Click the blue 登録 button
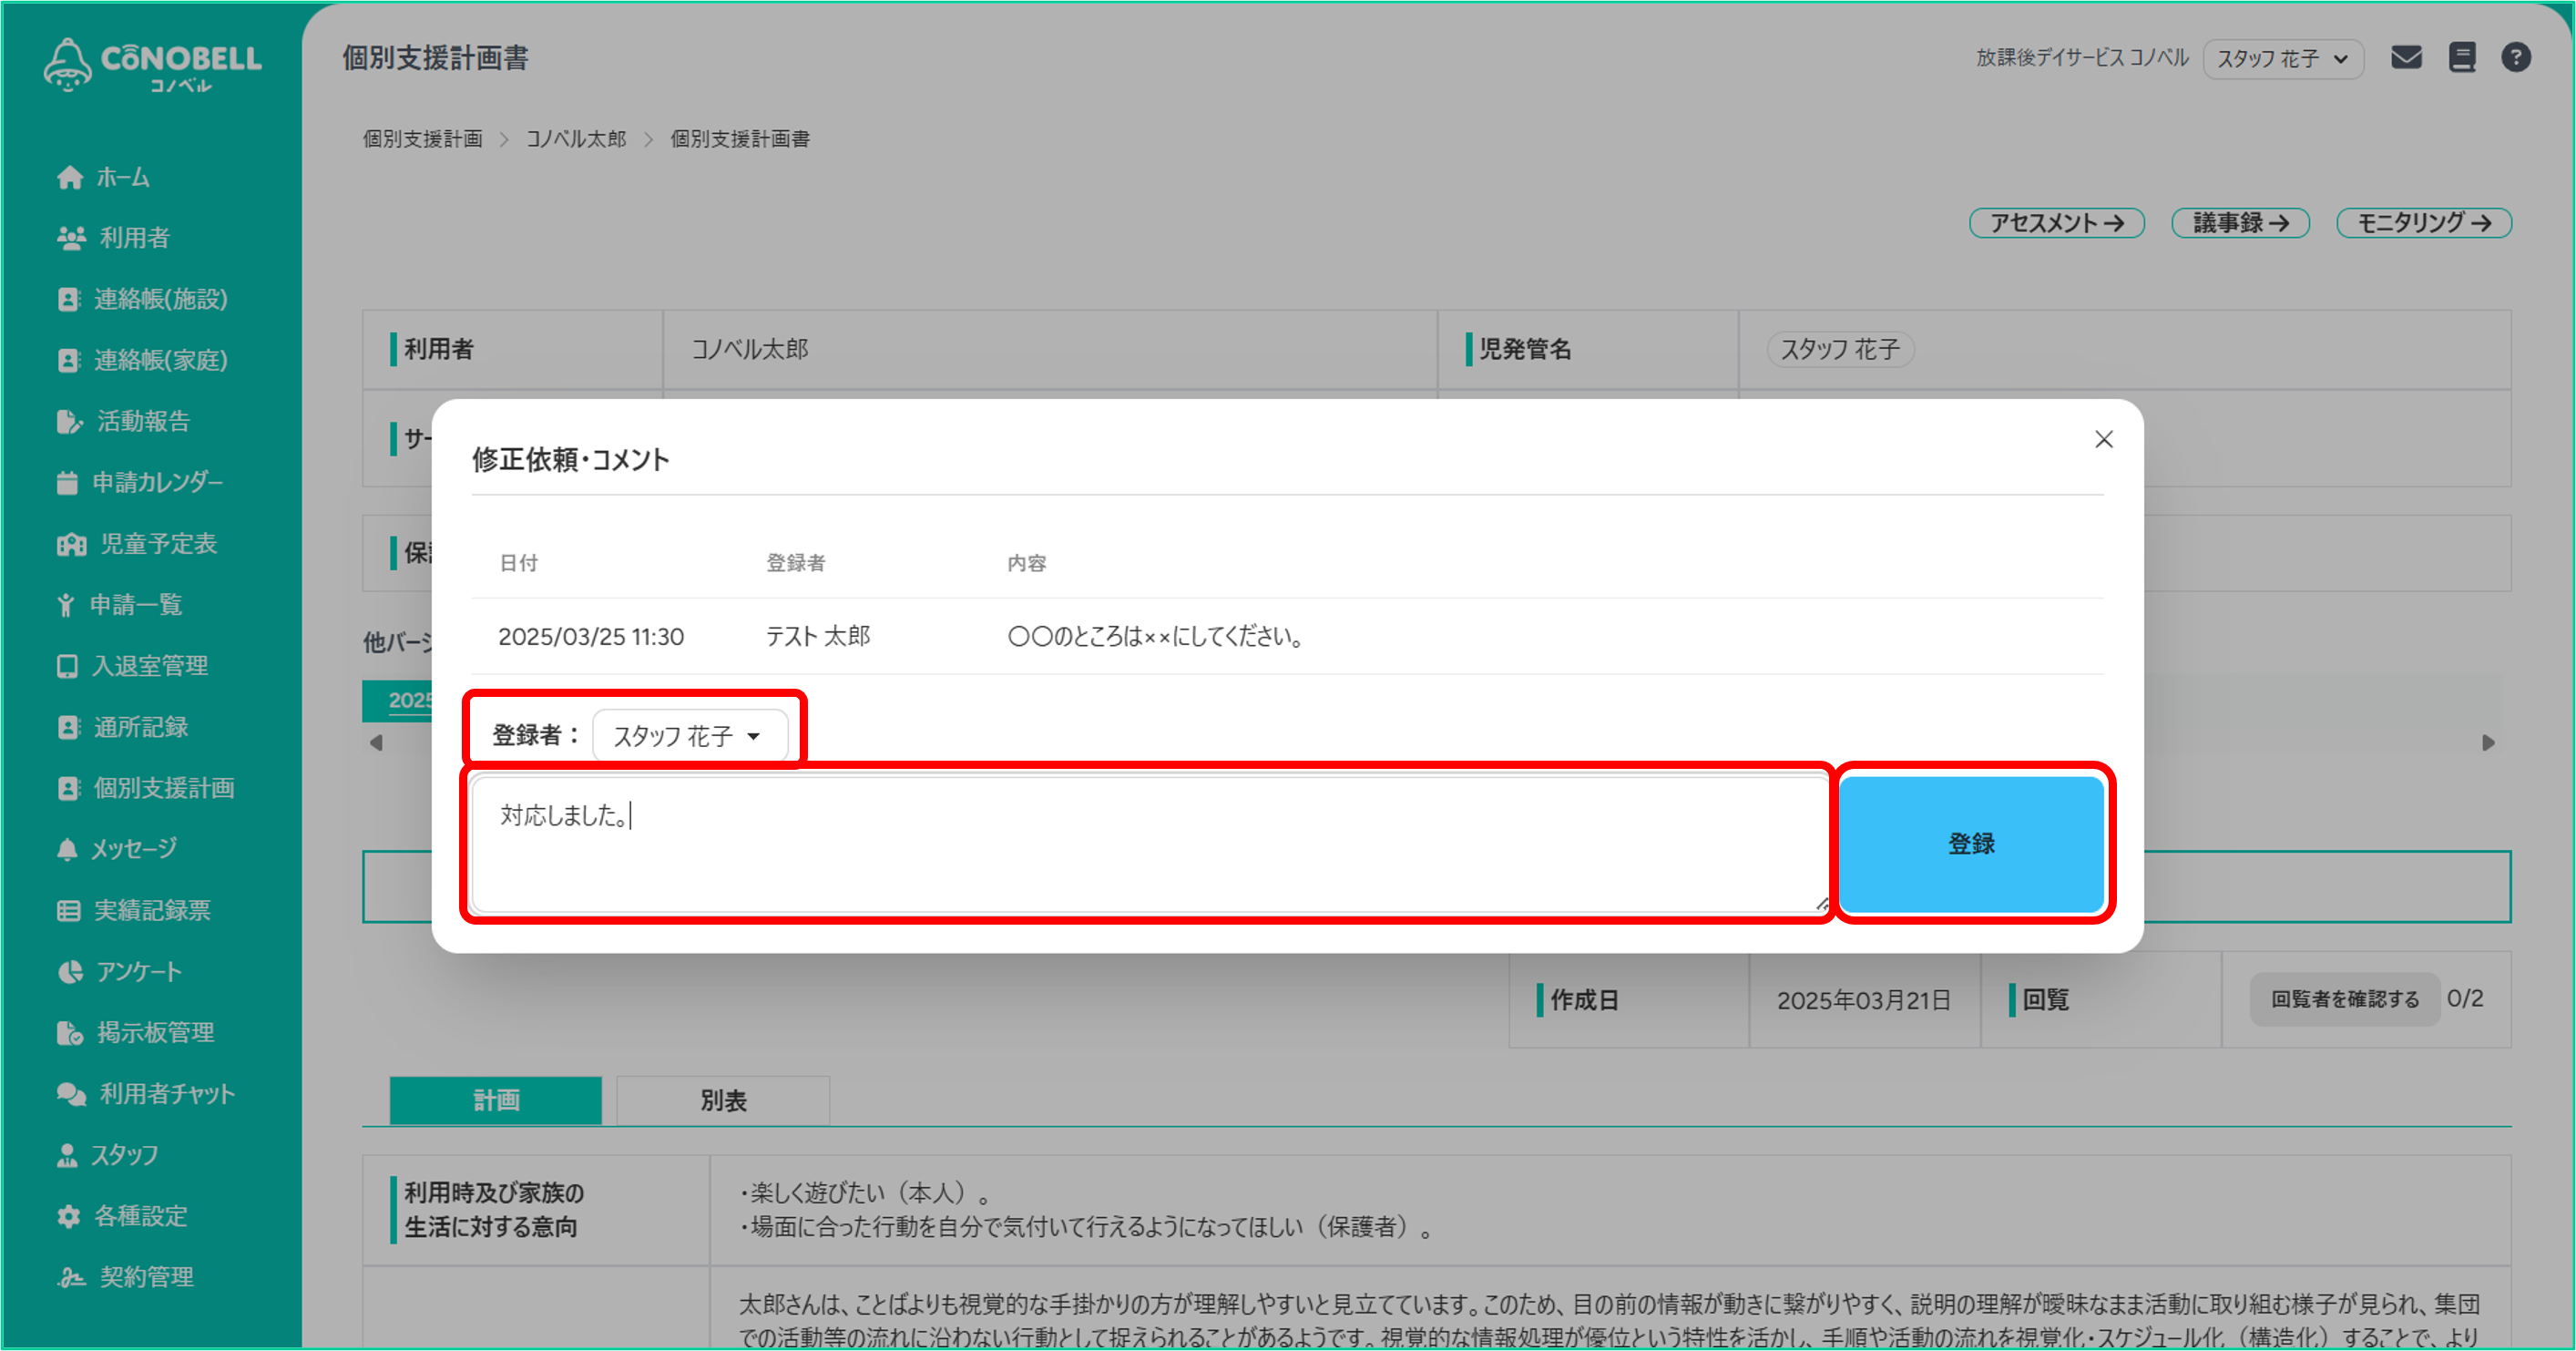Image resolution: width=2576 pixels, height=1351 pixels. coord(1972,844)
